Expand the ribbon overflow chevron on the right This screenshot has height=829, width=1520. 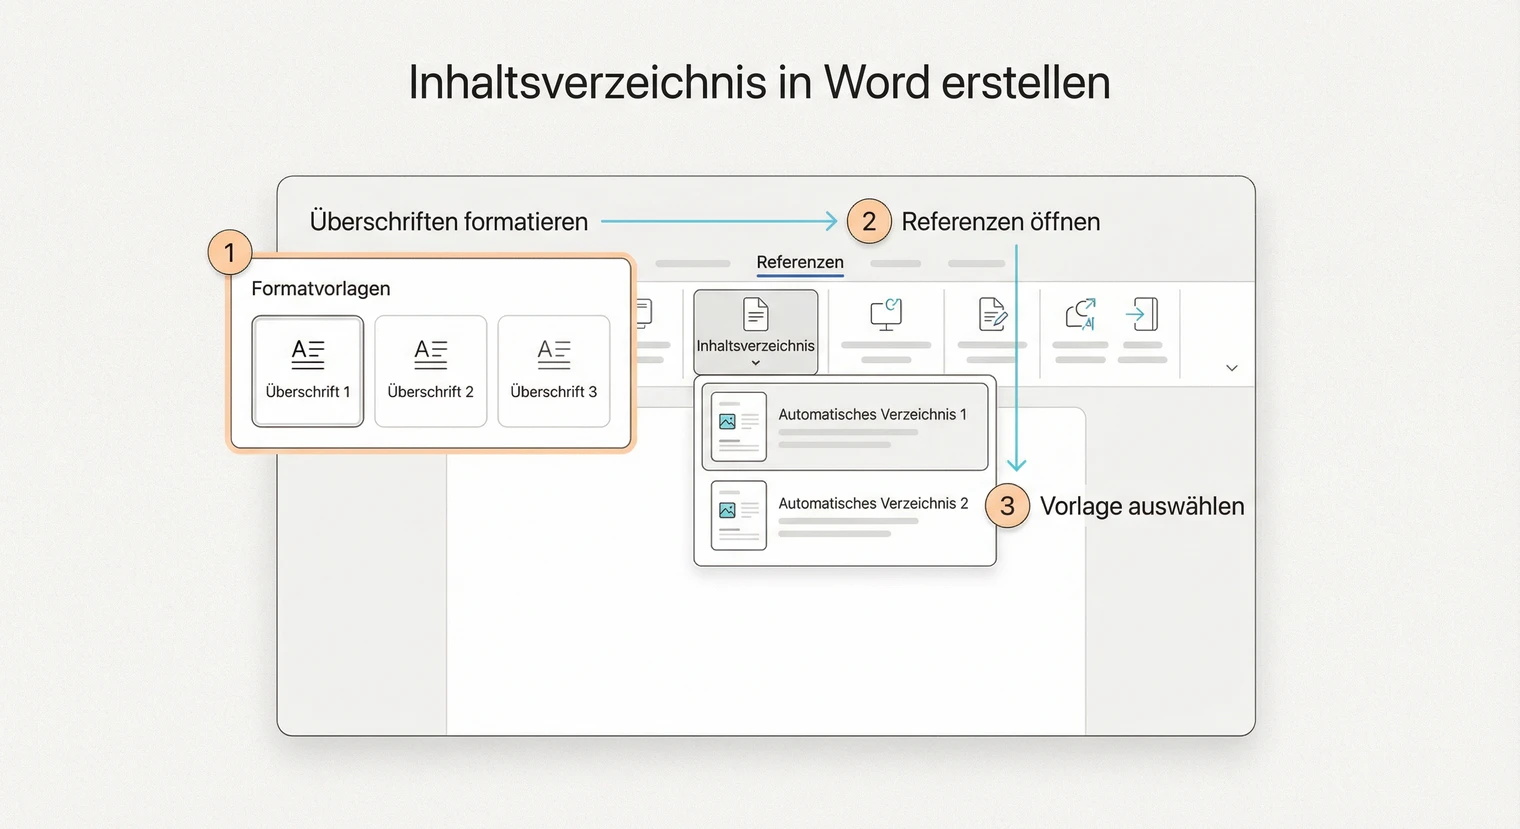tap(1232, 368)
